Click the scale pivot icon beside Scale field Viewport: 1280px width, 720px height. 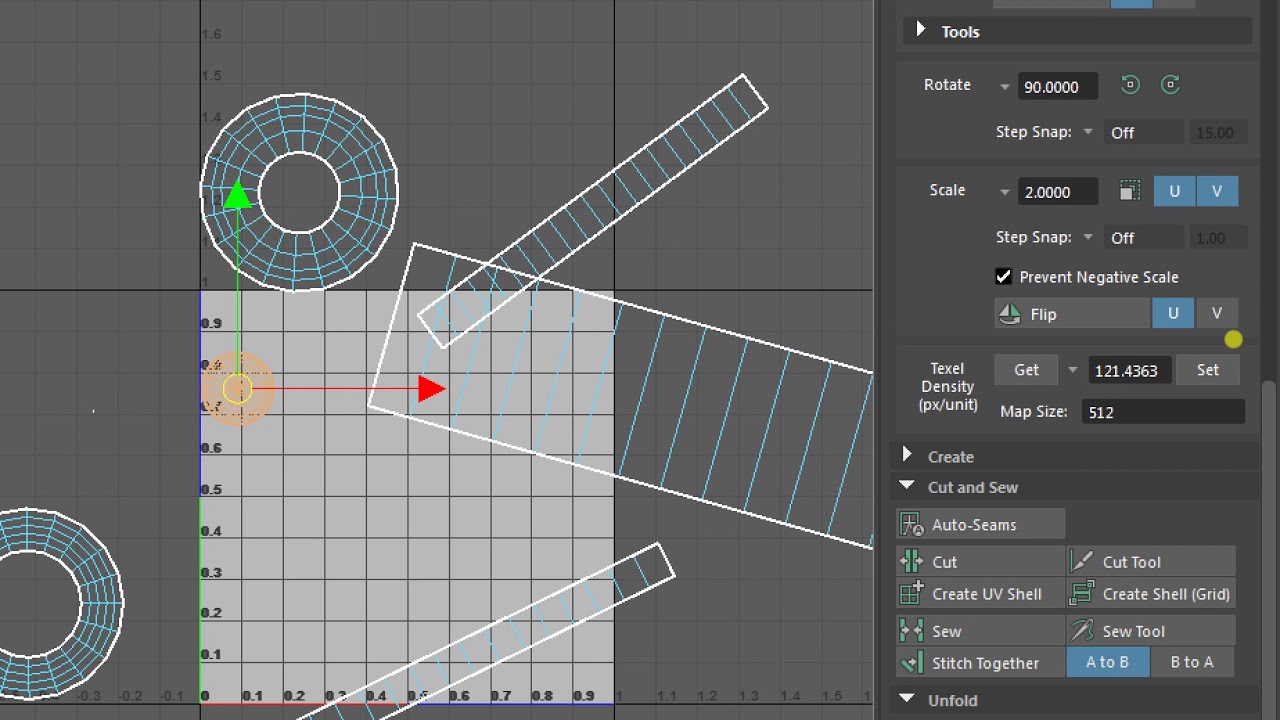1129,191
